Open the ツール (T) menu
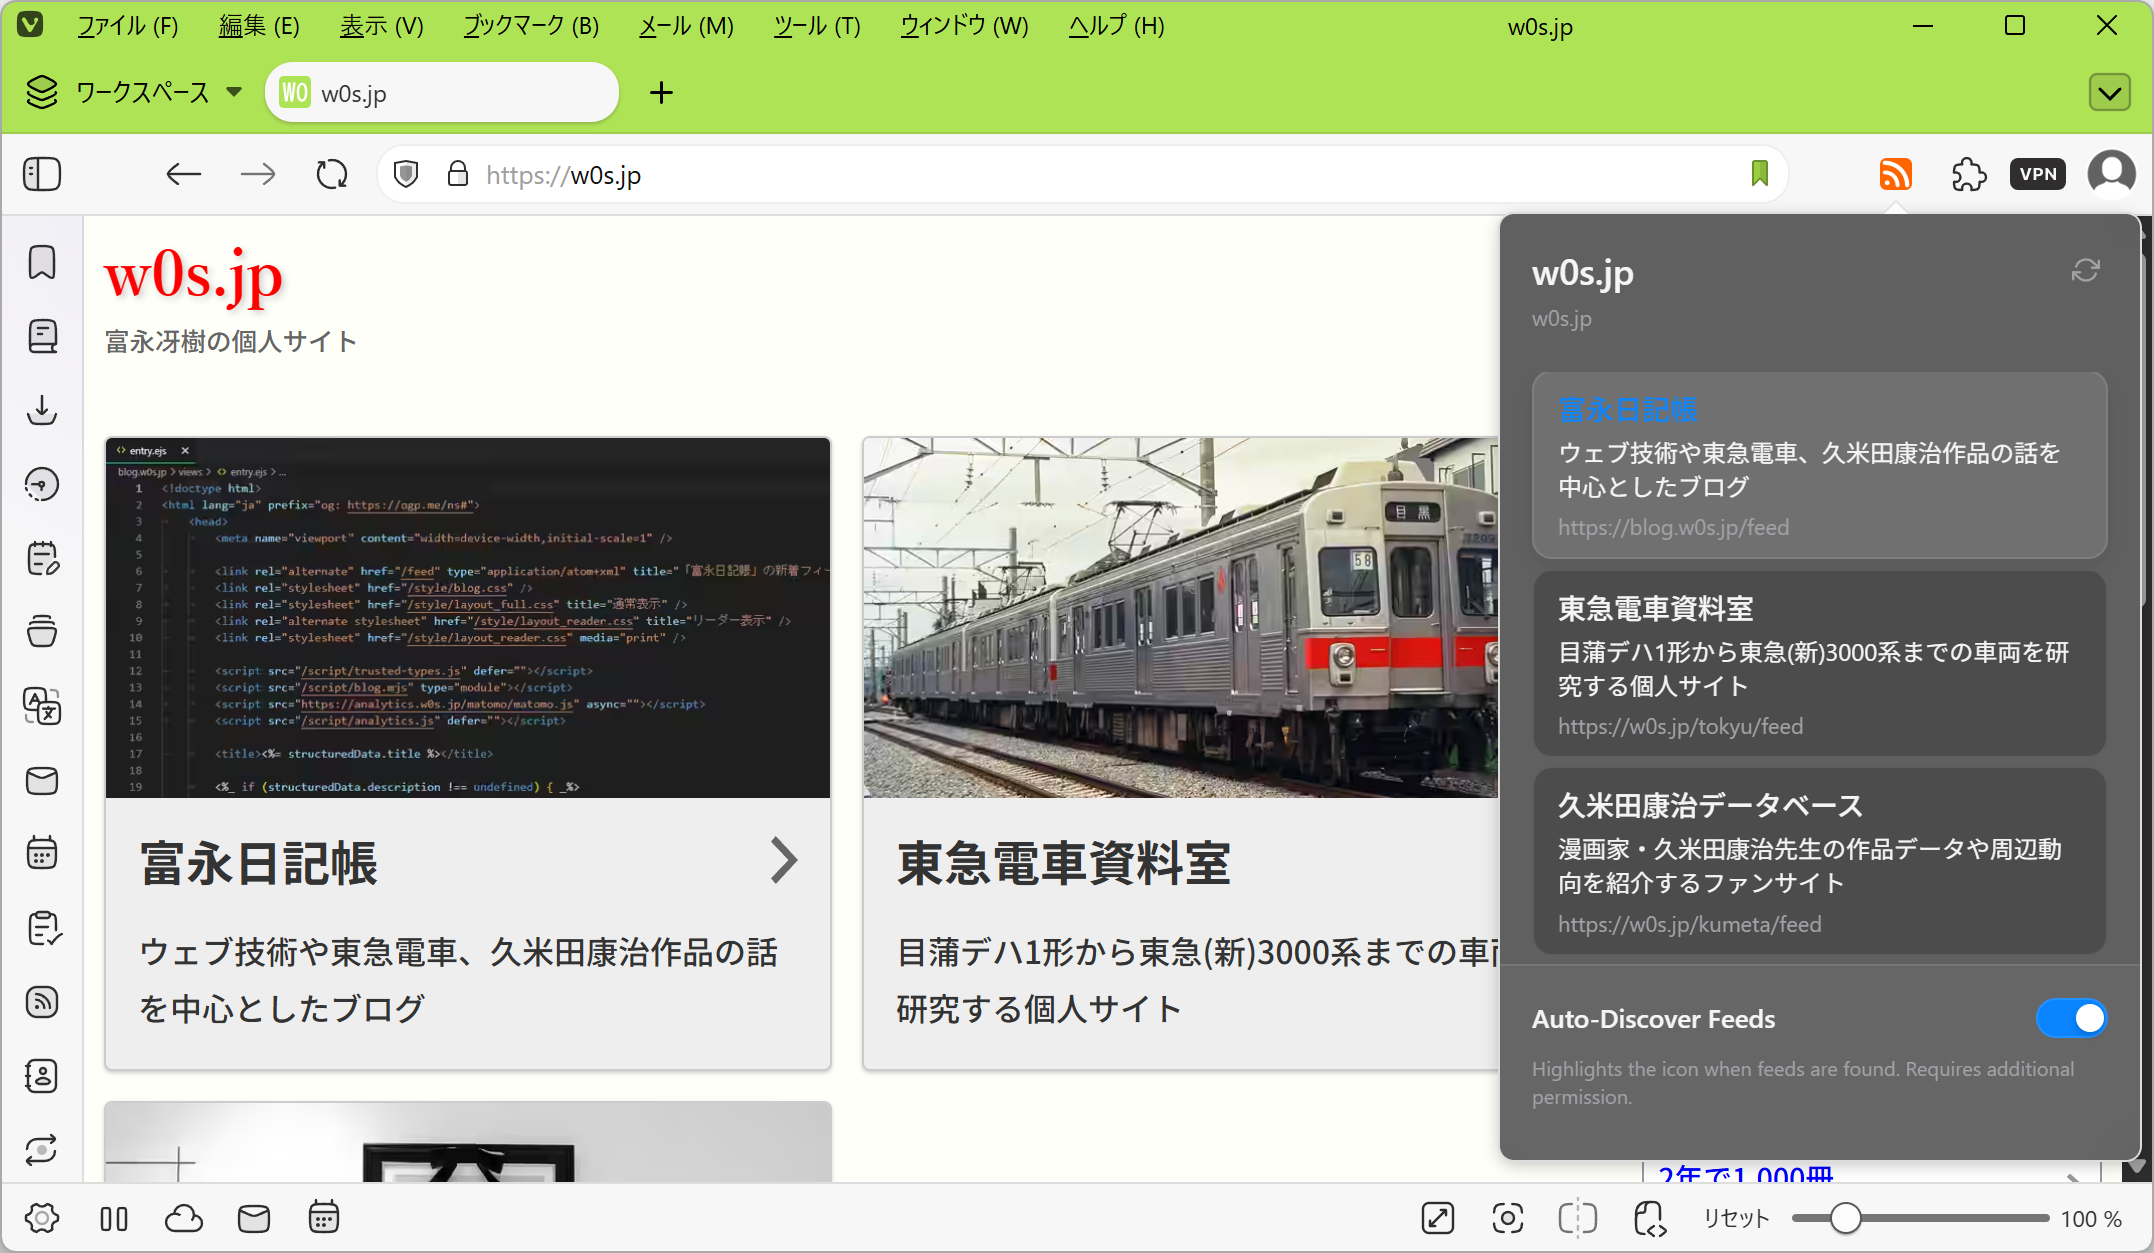 817,26
